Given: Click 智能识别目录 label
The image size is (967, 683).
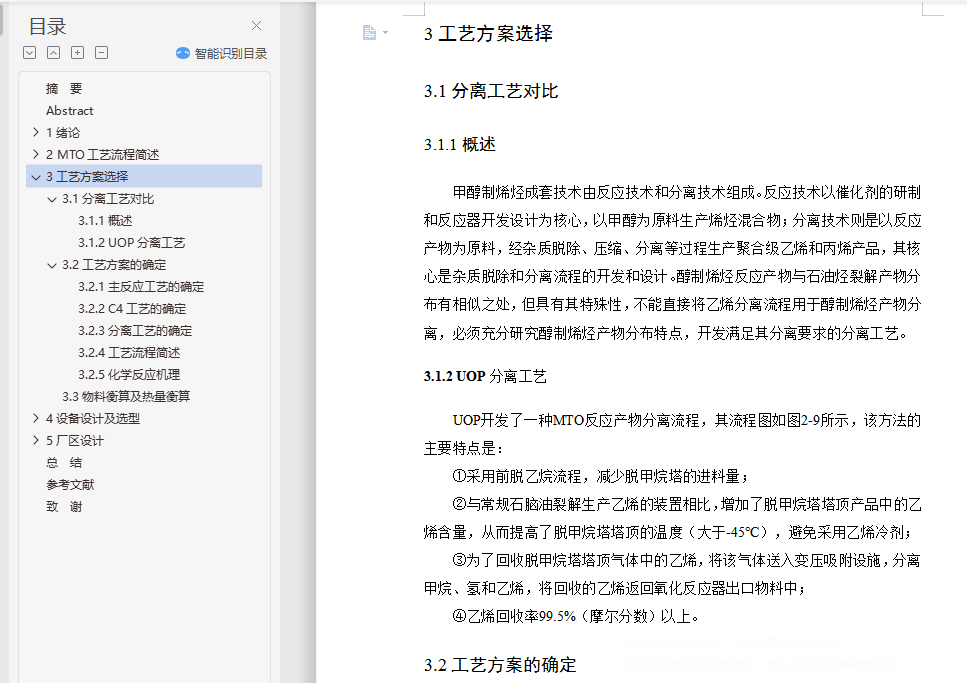Looking at the screenshot, I should pyautogui.click(x=231, y=54).
